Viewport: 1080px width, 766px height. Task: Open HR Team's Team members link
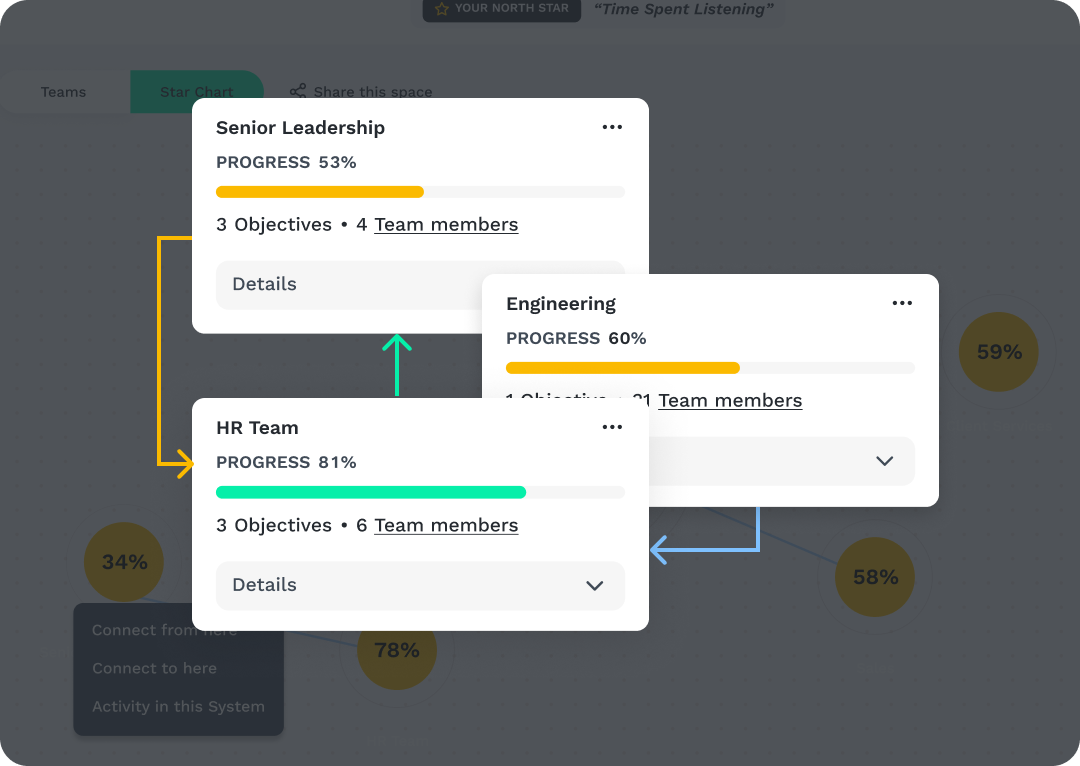pyautogui.click(x=446, y=525)
